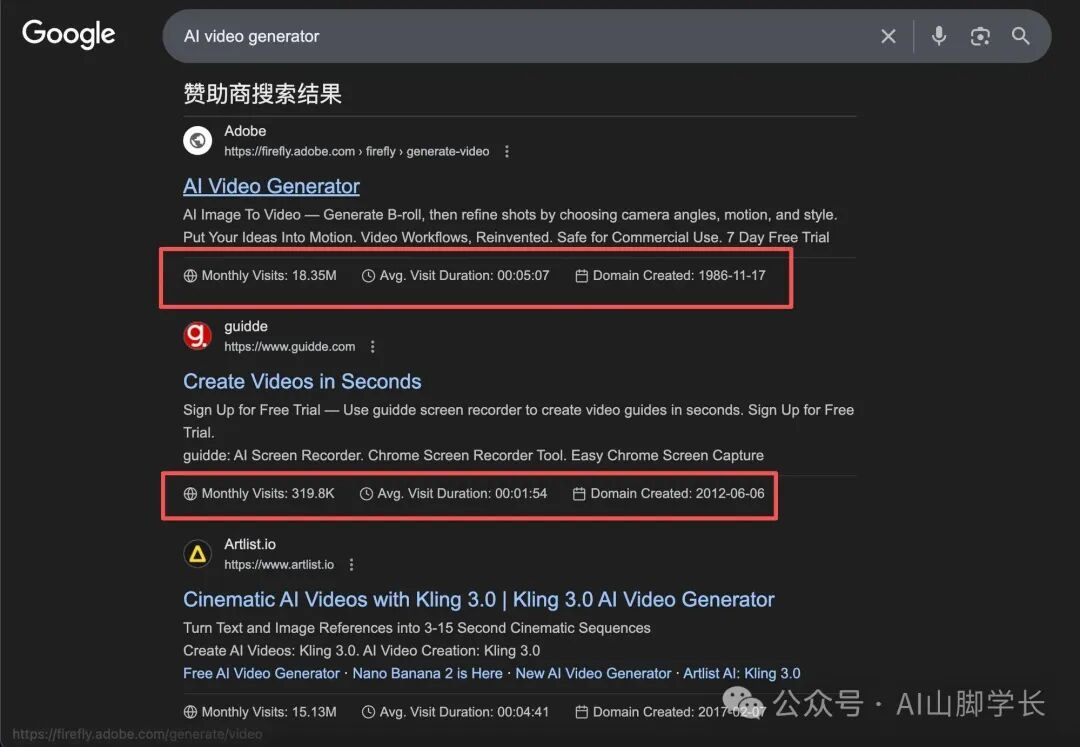
Task: Click the magnifying glass search button
Action: (x=1021, y=36)
